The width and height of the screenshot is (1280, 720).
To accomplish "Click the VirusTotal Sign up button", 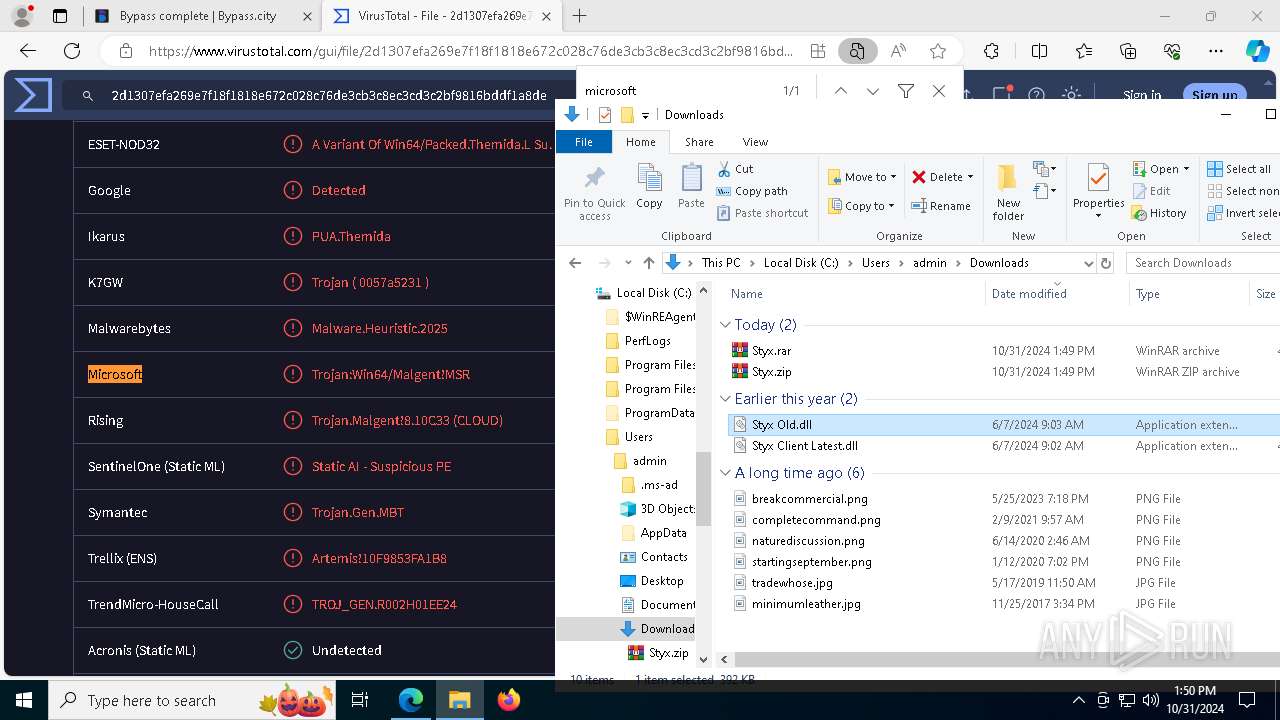I will click(1214, 94).
